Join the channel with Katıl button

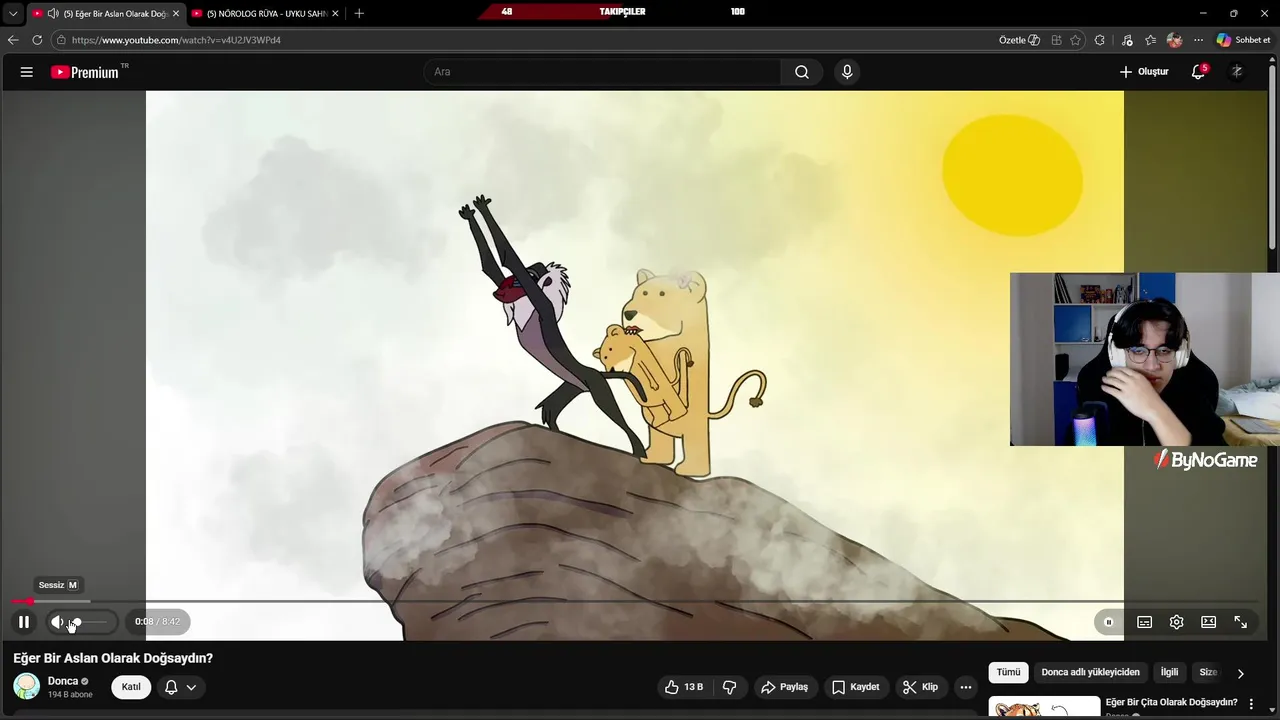coord(131,687)
